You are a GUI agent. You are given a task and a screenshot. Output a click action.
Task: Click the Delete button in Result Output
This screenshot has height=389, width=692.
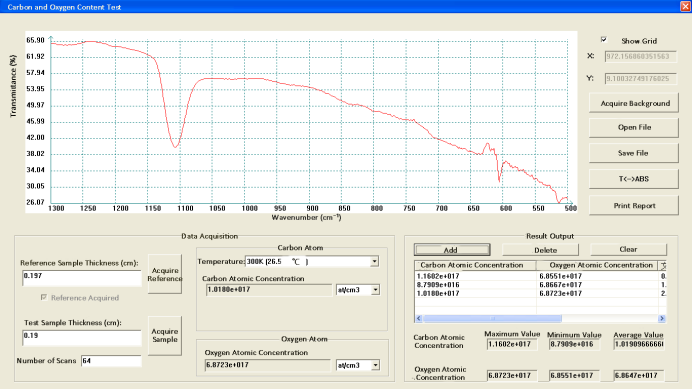click(x=541, y=250)
